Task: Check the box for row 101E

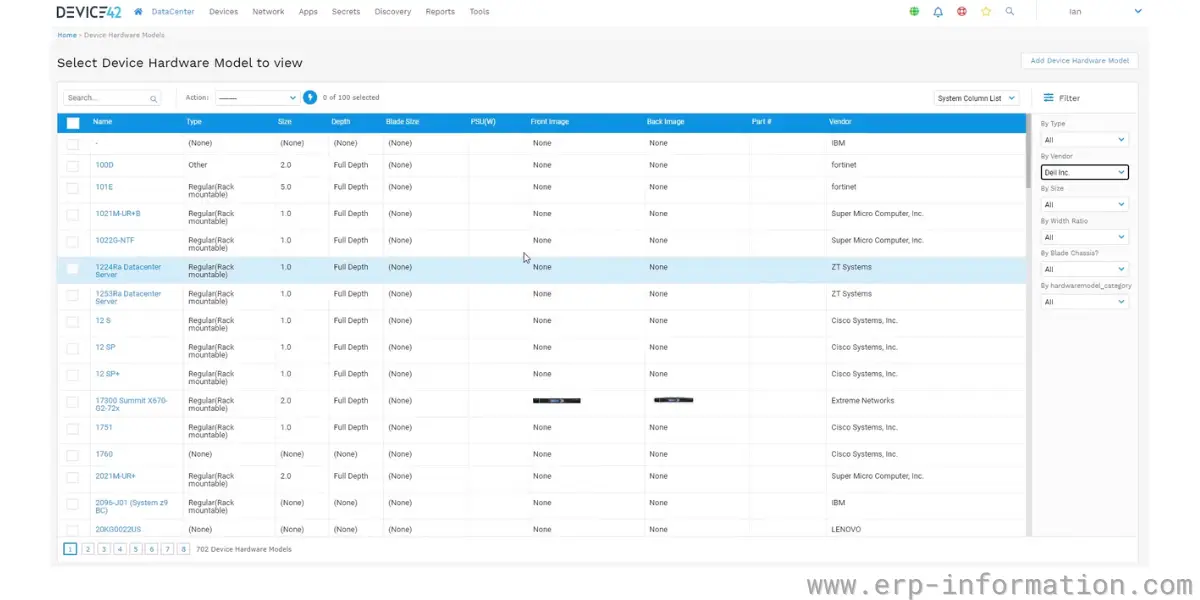Action: pos(72,187)
